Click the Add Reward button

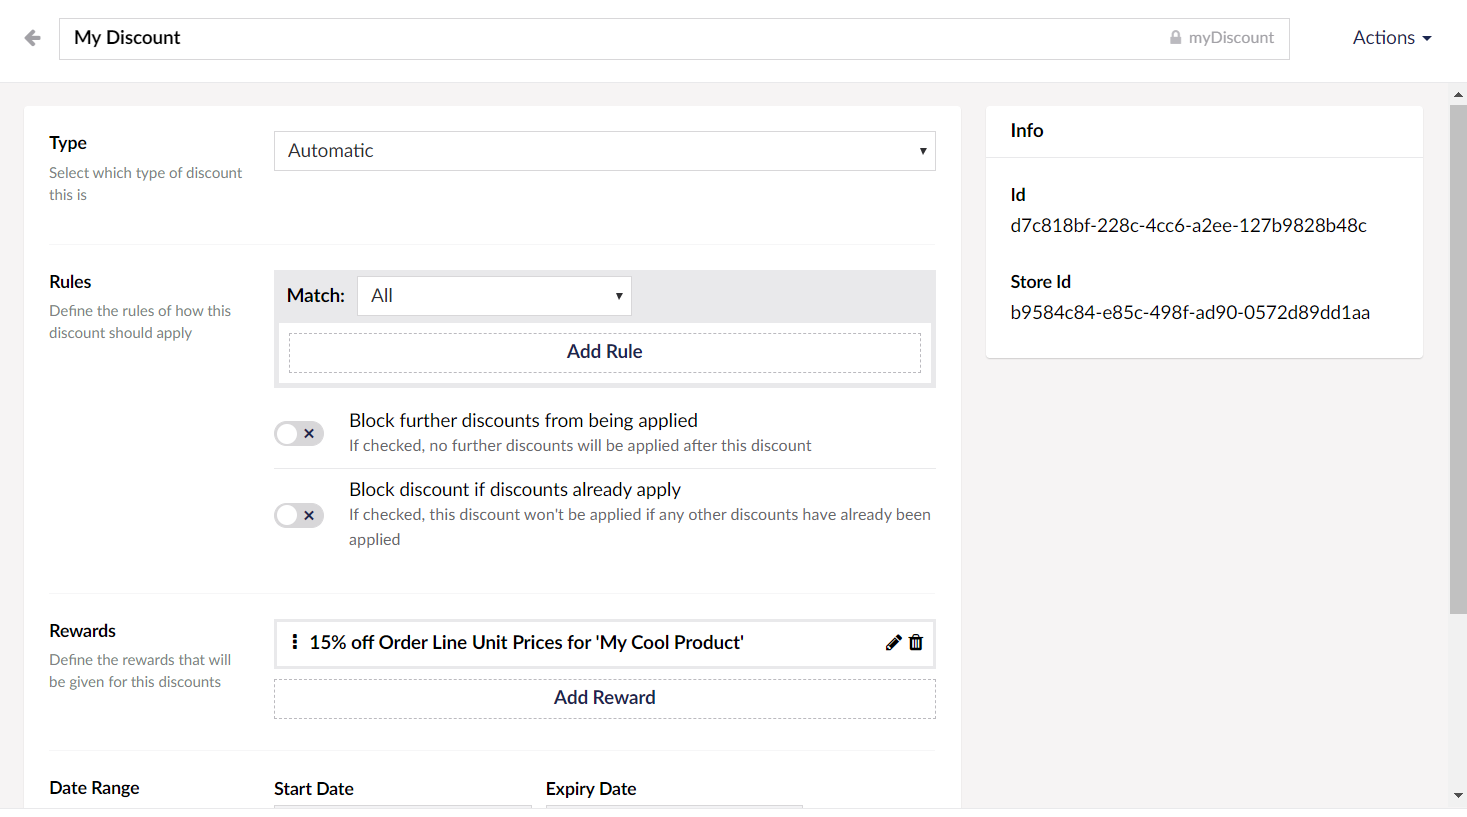(x=605, y=698)
